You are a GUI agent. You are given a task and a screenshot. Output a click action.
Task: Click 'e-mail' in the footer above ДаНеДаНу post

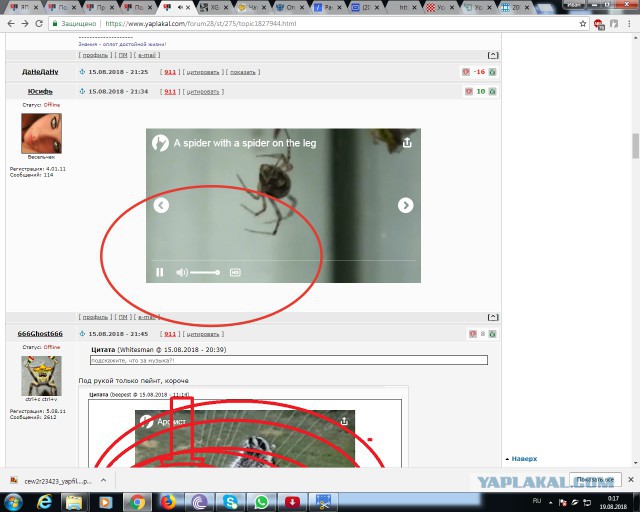tap(147, 55)
